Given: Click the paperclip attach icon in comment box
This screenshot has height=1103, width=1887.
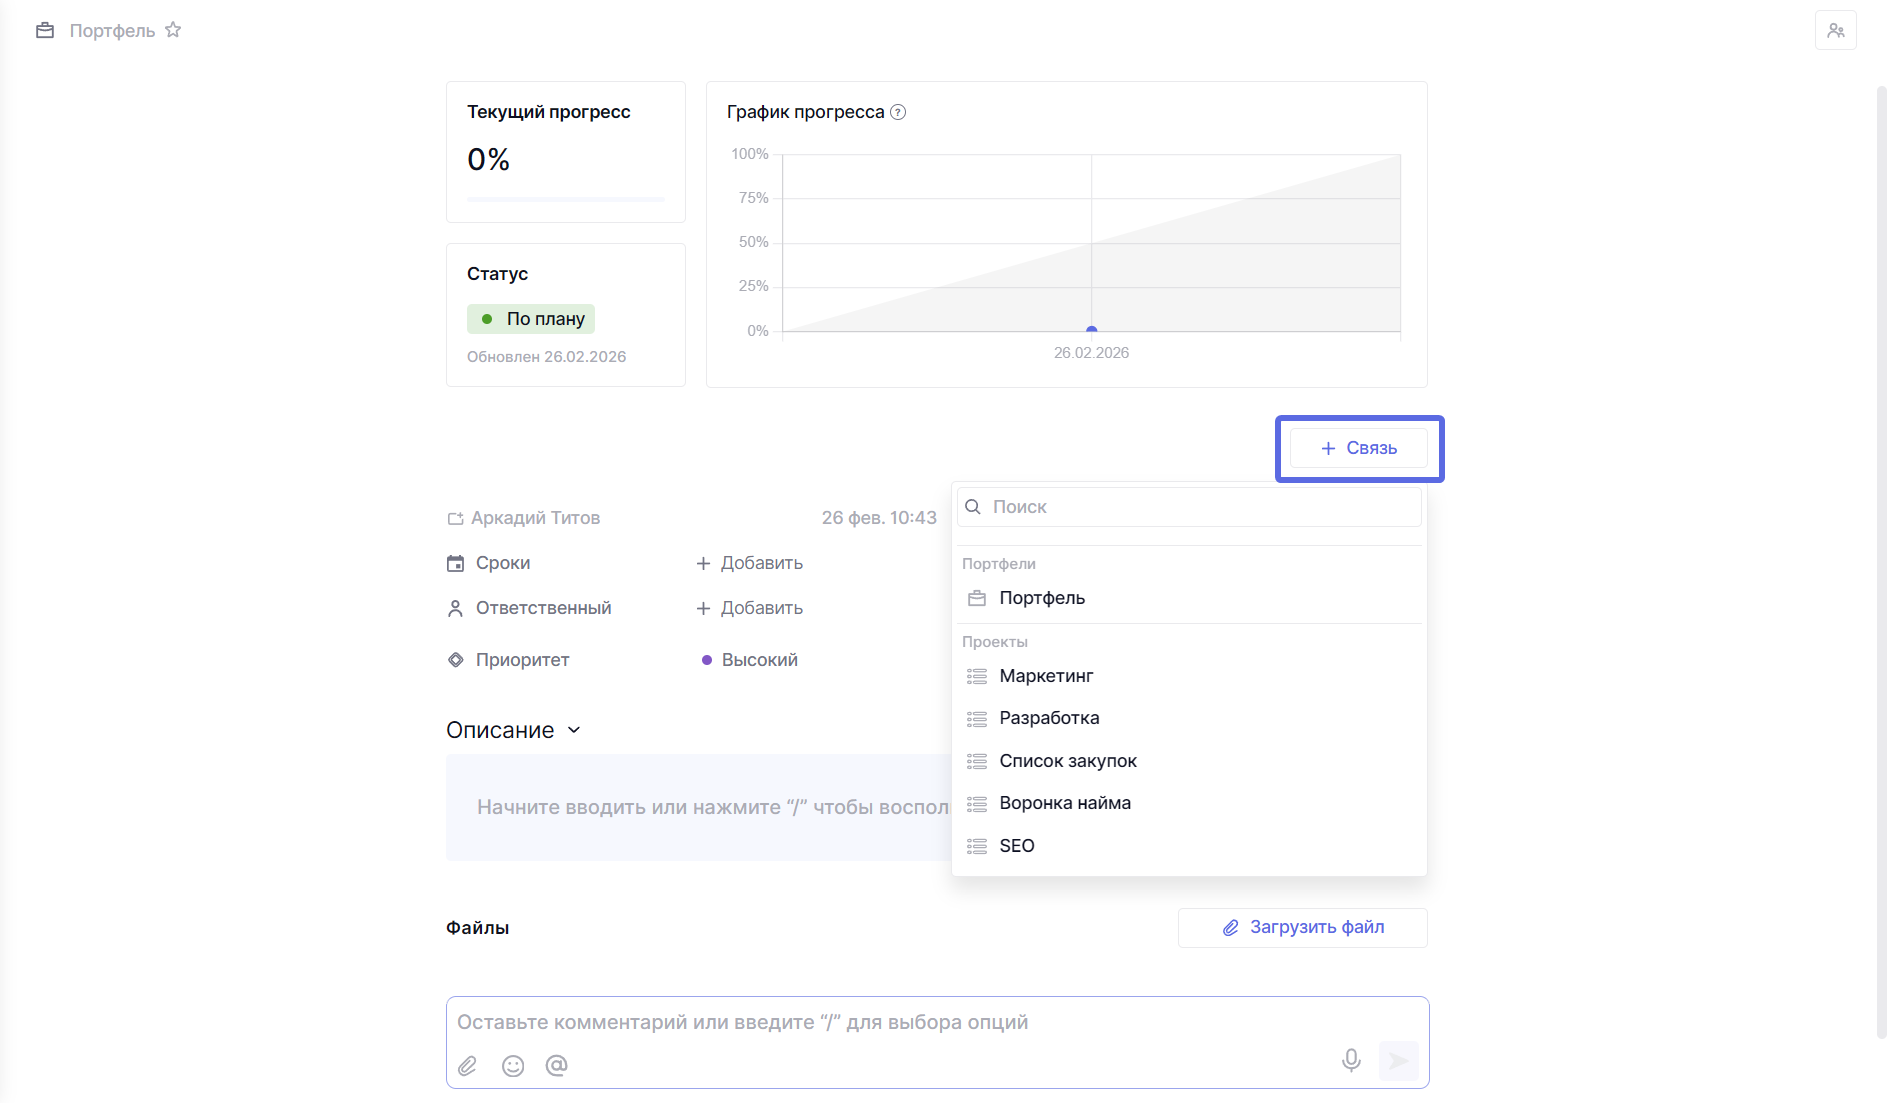Looking at the screenshot, I should click(x=467, y=1066).
